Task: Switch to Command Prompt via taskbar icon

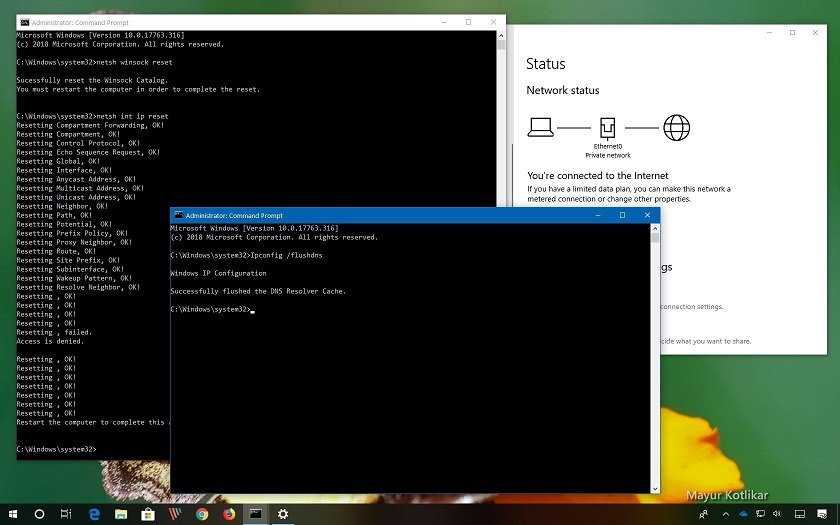Action: point(256,514)
